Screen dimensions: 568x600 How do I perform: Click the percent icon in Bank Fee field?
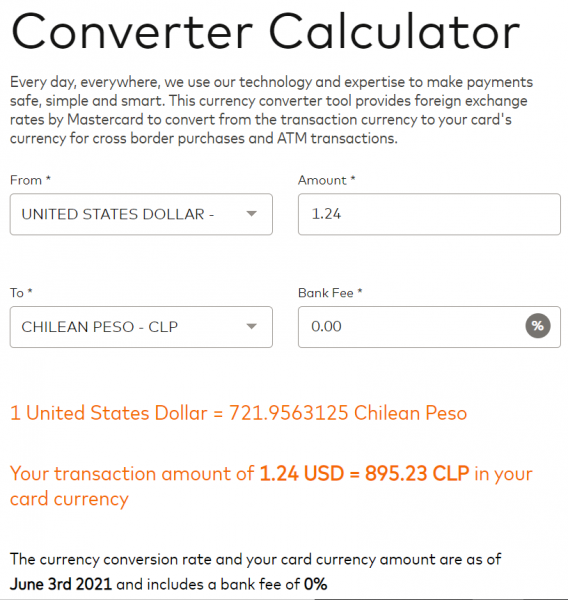pyautogui.click(x=537, y=326)
